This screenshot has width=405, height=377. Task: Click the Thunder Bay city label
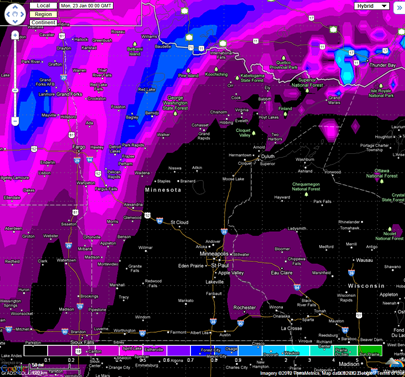click(x=382, y=65)
